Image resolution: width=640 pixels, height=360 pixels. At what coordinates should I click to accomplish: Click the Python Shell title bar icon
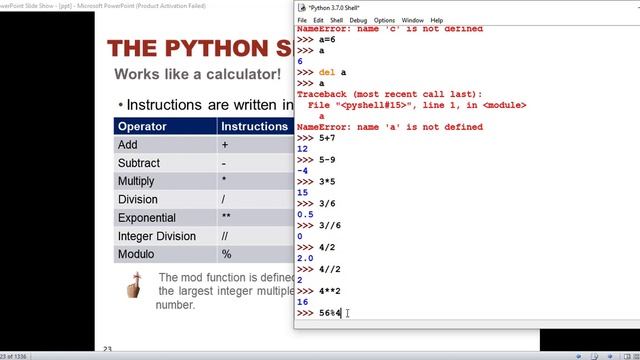click(302, 8)
